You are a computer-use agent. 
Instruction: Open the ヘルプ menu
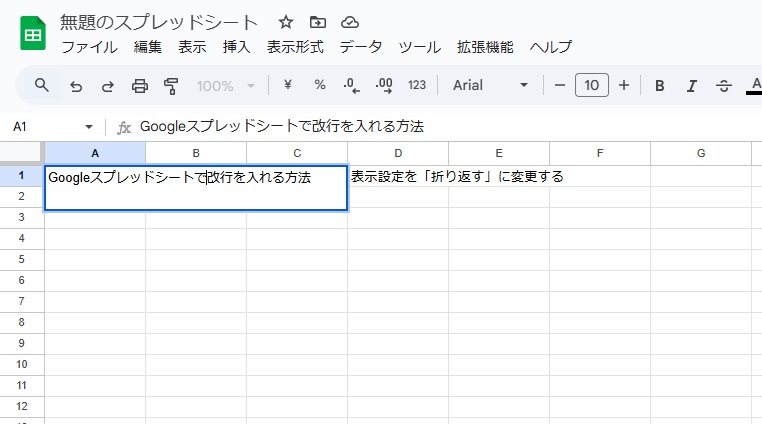click(551, 47)
